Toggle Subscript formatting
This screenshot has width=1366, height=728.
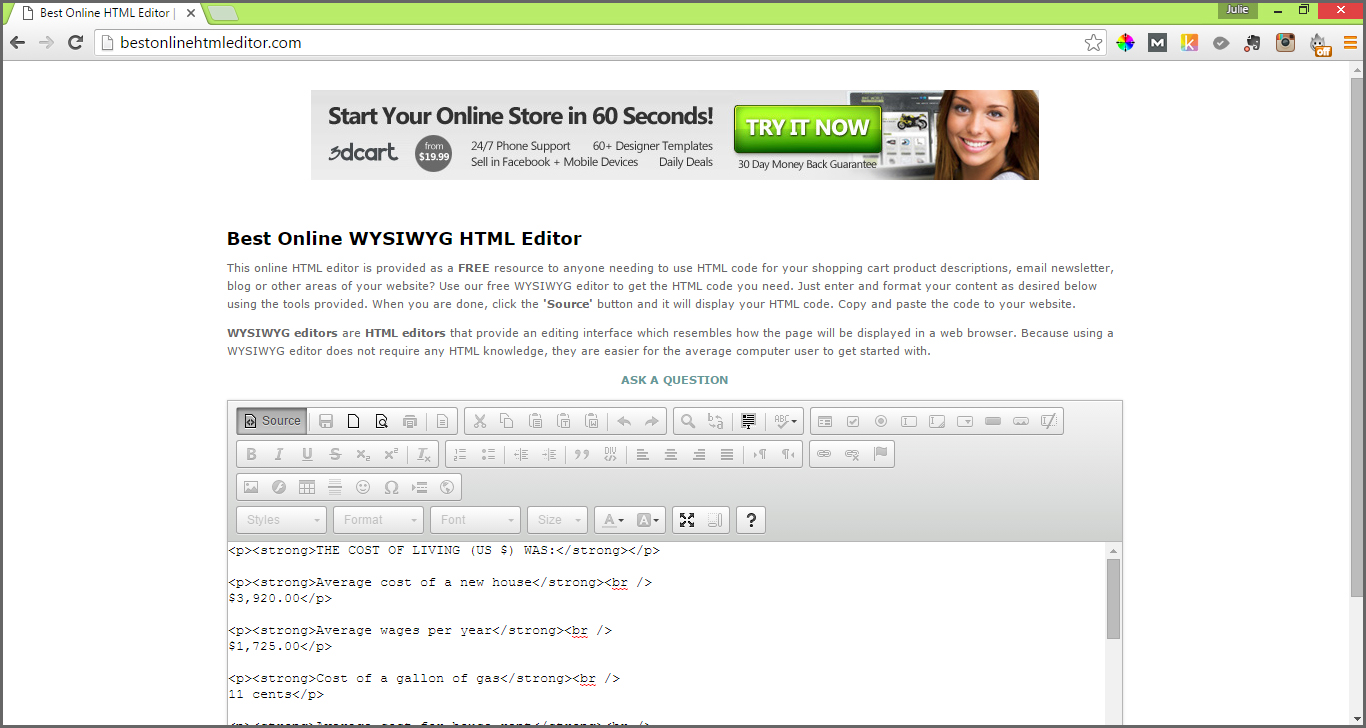[363, 454]
